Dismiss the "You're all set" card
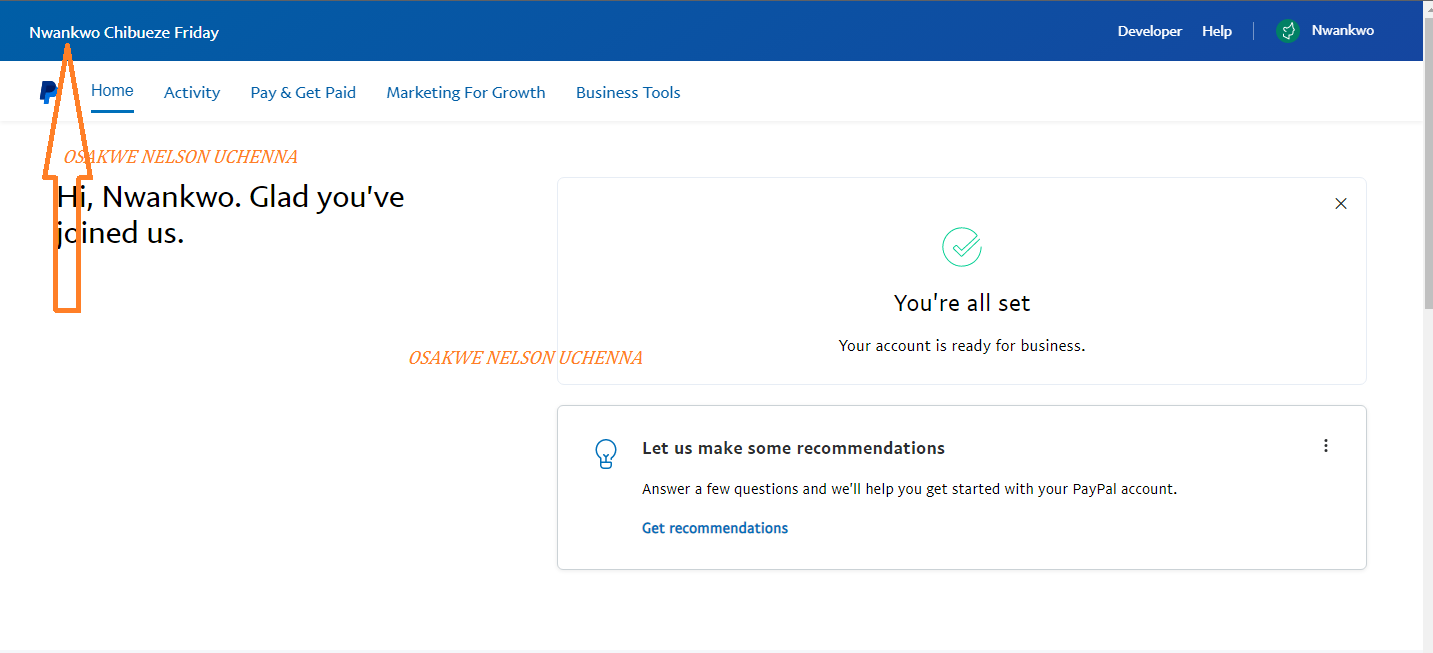The width and height of the screenshot is (1433, 653). coord(1341,204)
